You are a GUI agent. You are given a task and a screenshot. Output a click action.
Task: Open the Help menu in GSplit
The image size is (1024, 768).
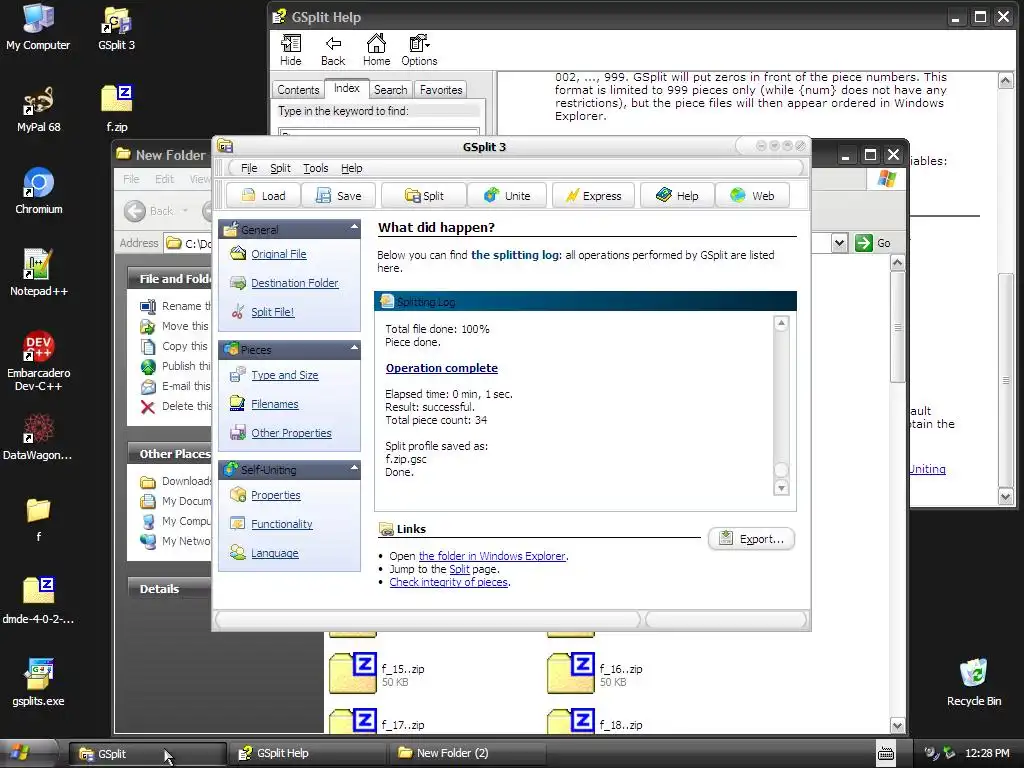click(x=351, y=168)
